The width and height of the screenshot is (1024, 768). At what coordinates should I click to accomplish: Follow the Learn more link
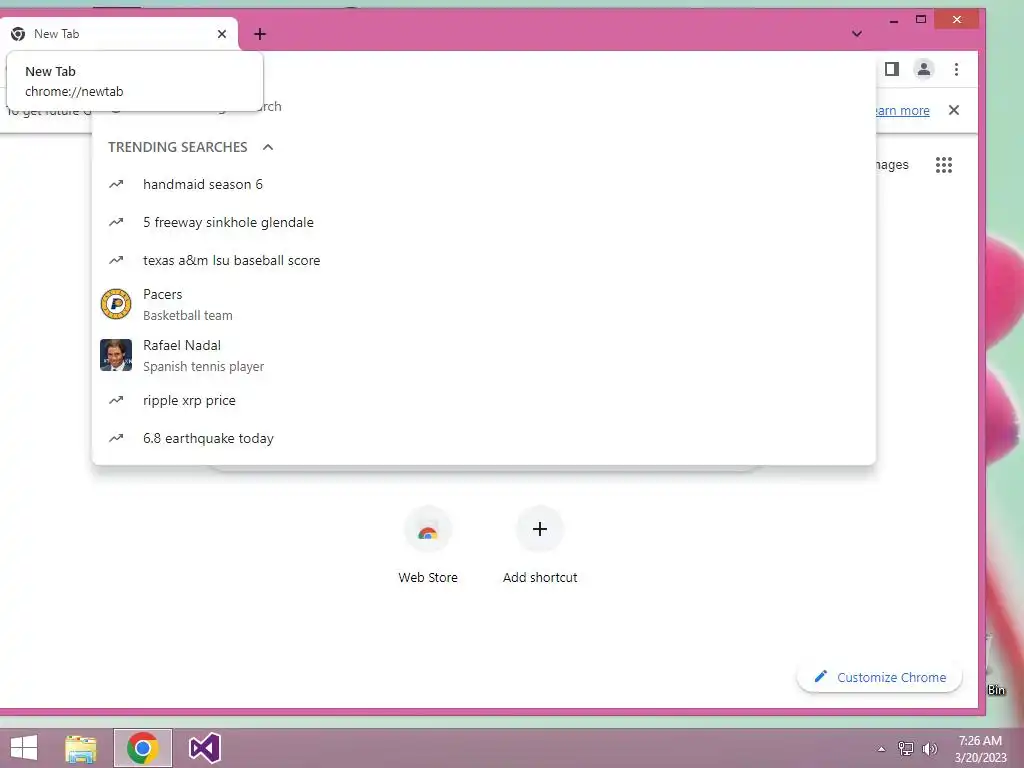tap(902, 110)
